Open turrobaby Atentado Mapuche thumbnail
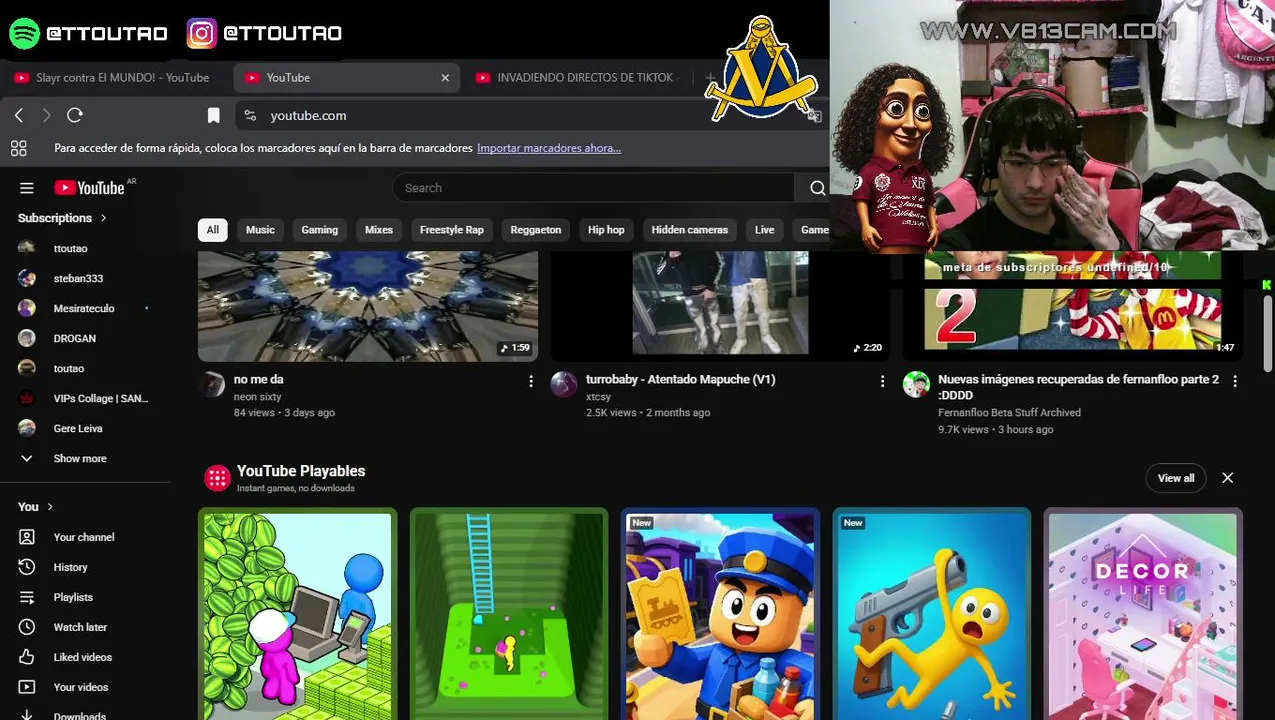This screenshot has width=1275, height=720. pyautogui.click(x=720, y=305)
